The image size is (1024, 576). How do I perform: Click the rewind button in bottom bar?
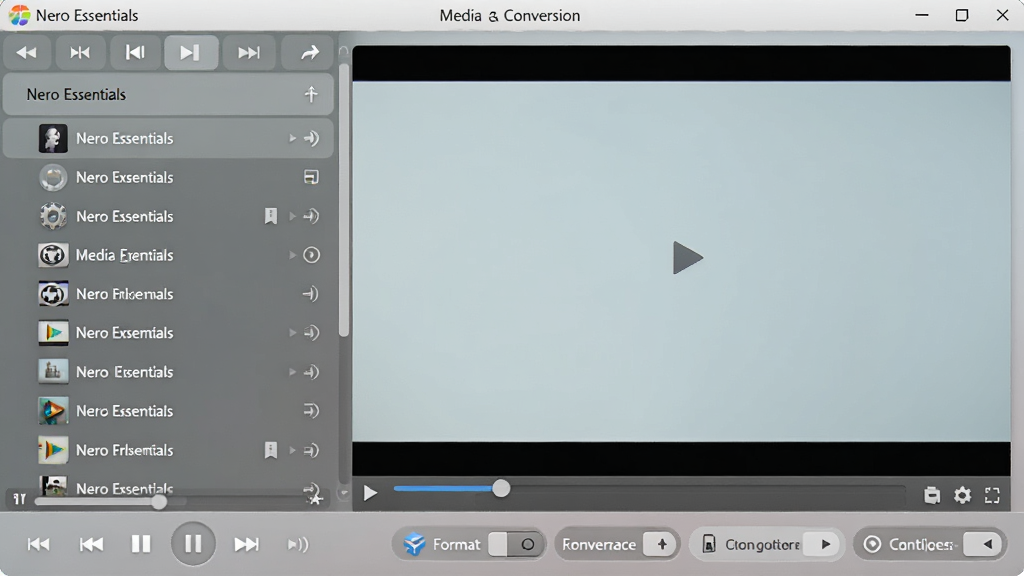click(x=91, y=544)
